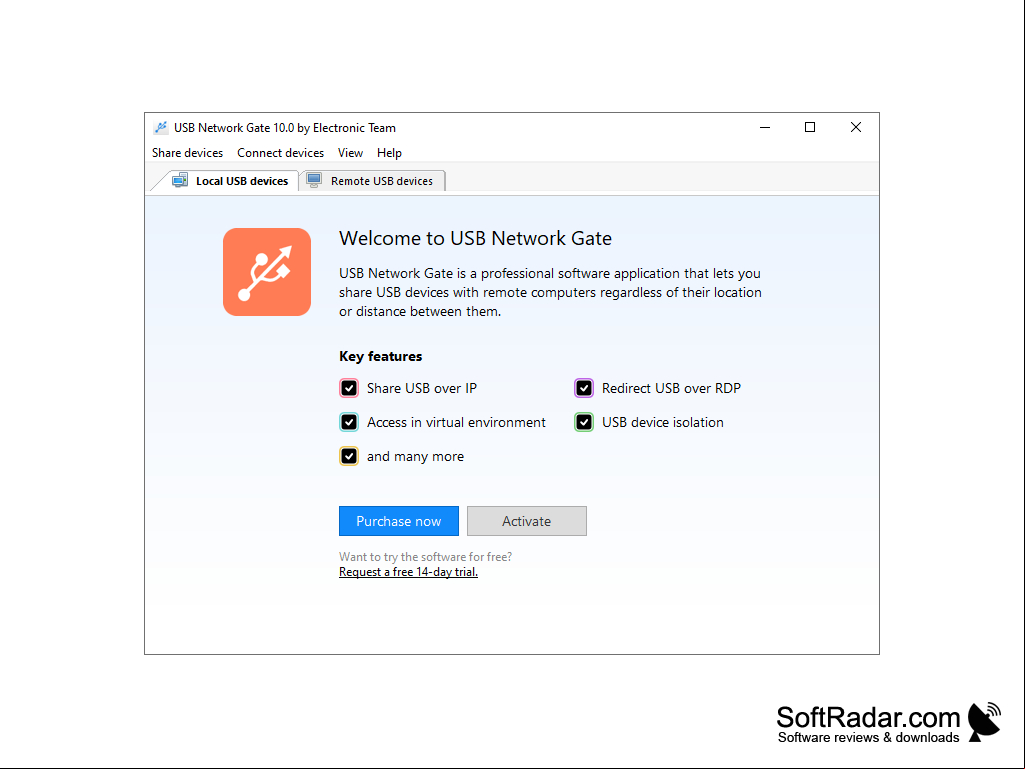Viewport: 1025px width, 769px height.
Task: Click the 'Key features' heading
Action: pos(380,356)
